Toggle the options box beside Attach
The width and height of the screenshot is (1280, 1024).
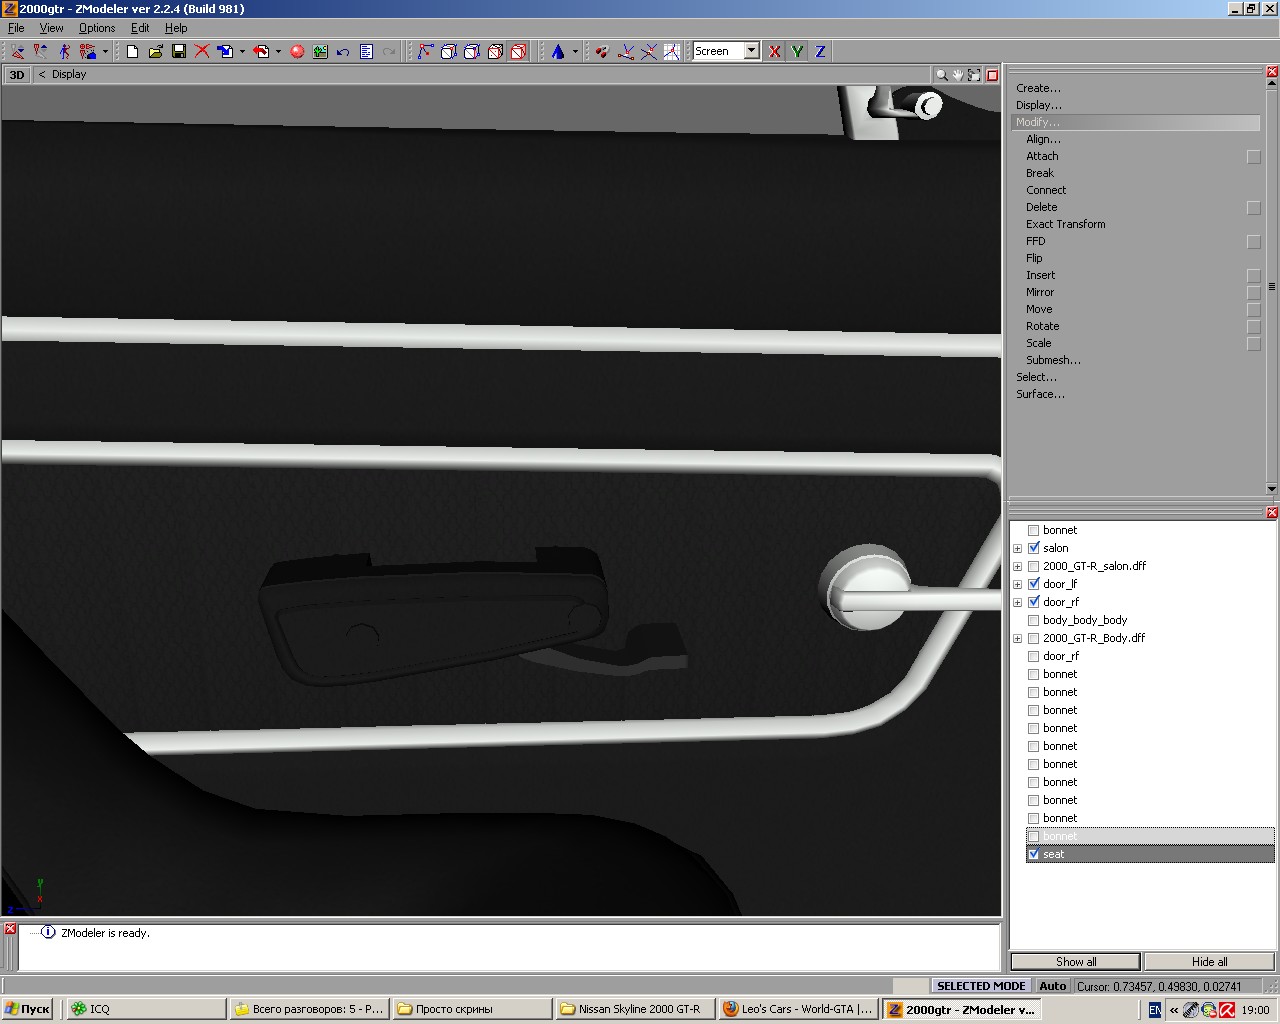pos(1254,157)
